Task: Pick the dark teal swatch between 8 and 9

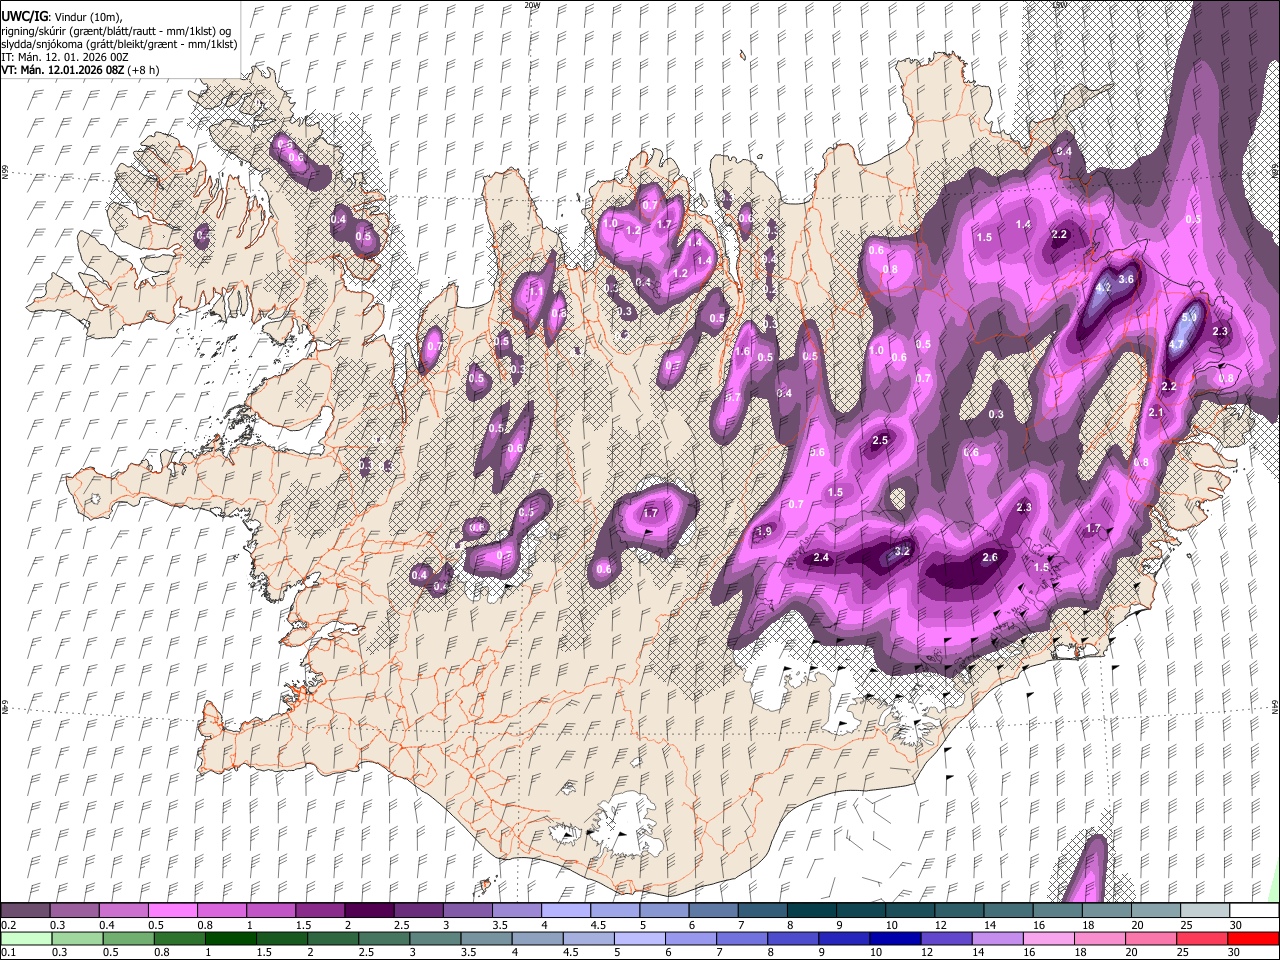Action: click(x=812, y=910)
